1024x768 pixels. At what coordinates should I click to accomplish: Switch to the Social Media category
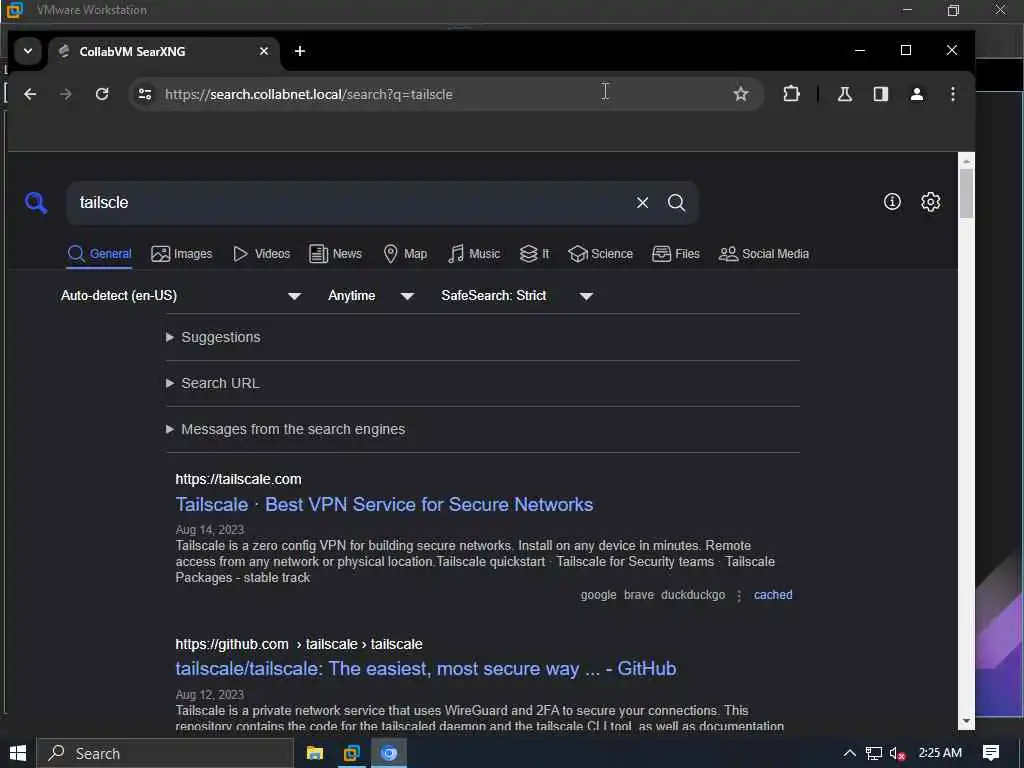tap(763, 254)
